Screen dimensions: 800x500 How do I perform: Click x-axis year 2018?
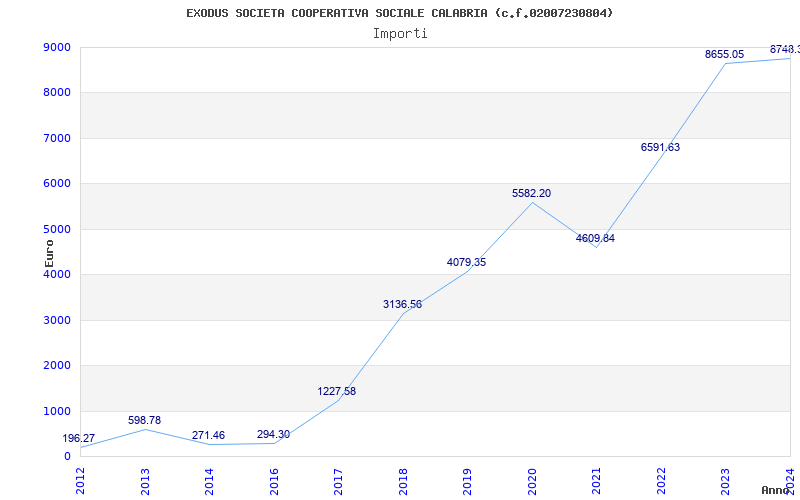403,482
